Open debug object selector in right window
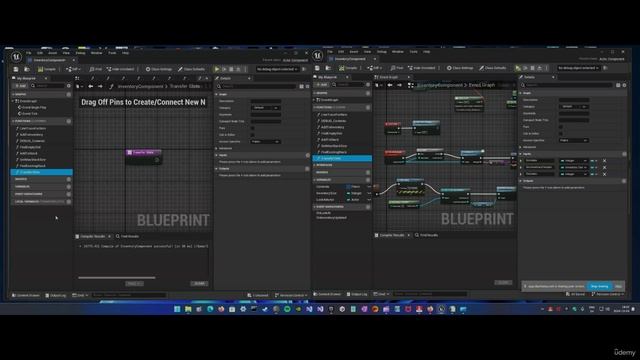The height and width of the screenshot is (360, 640). [579, 68]
